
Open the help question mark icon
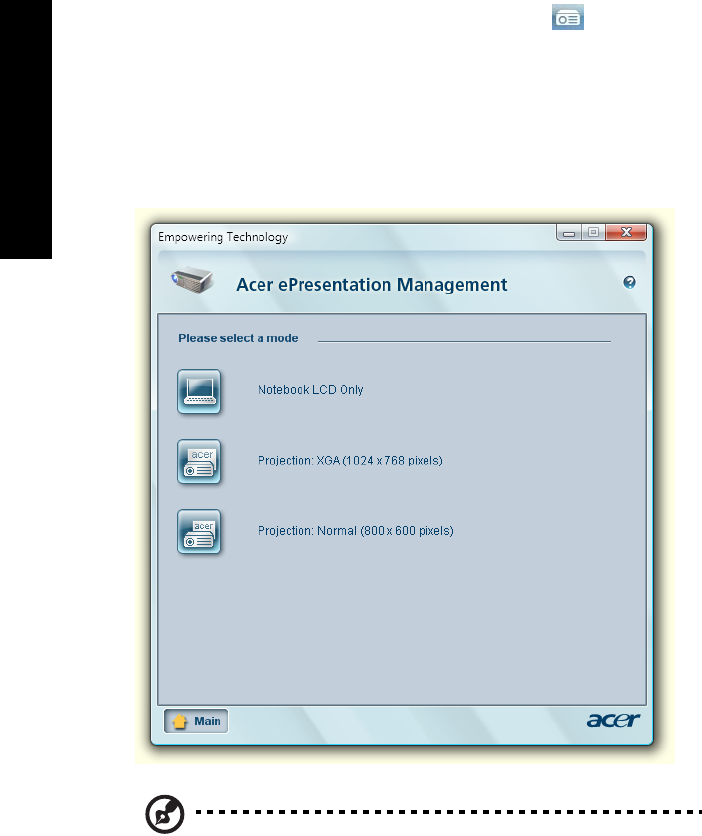(630, 282)
